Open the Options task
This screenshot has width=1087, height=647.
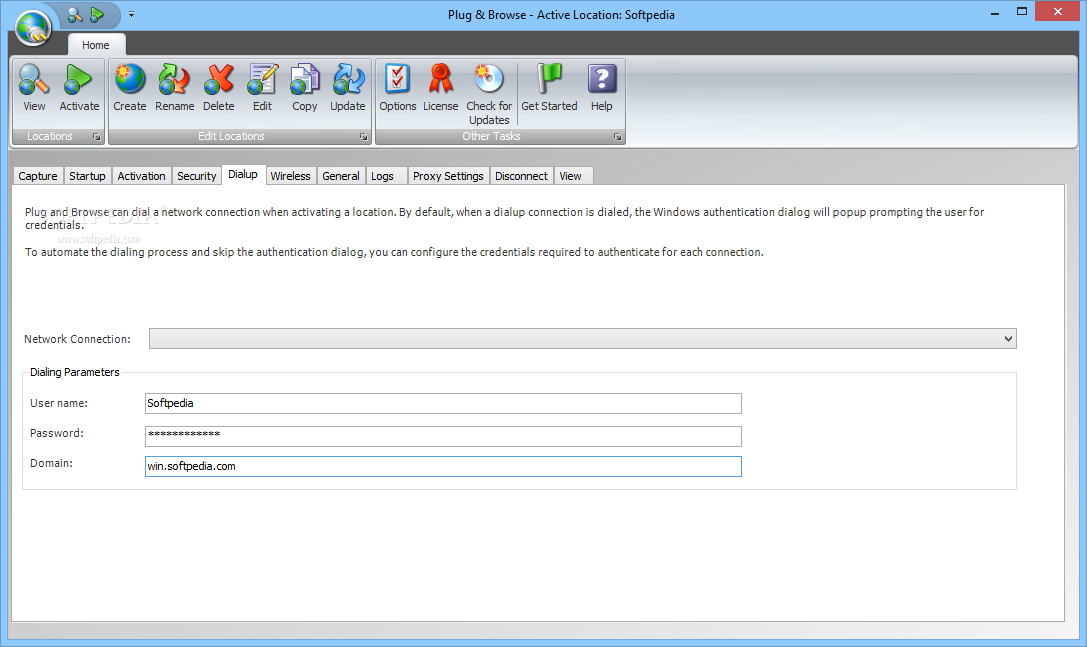pyautogui.click(x=397, y=87)
